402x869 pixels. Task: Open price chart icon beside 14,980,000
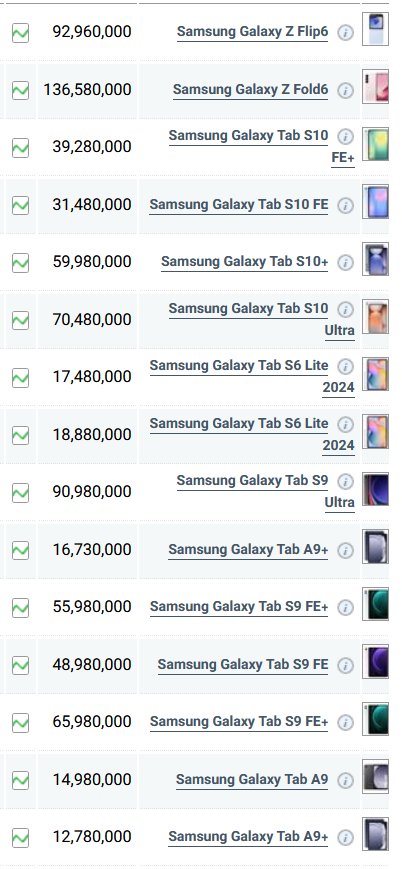[x=21, y=780]
